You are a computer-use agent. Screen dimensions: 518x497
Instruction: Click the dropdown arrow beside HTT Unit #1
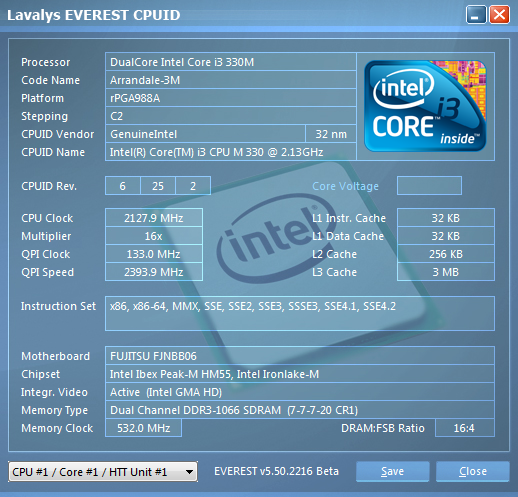pos(189,472)
